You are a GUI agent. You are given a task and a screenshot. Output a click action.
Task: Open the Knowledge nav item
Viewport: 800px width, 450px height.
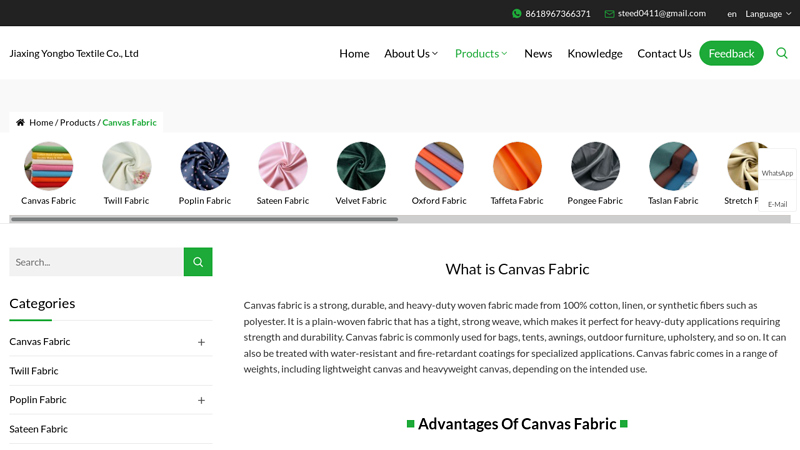(595, 54)
